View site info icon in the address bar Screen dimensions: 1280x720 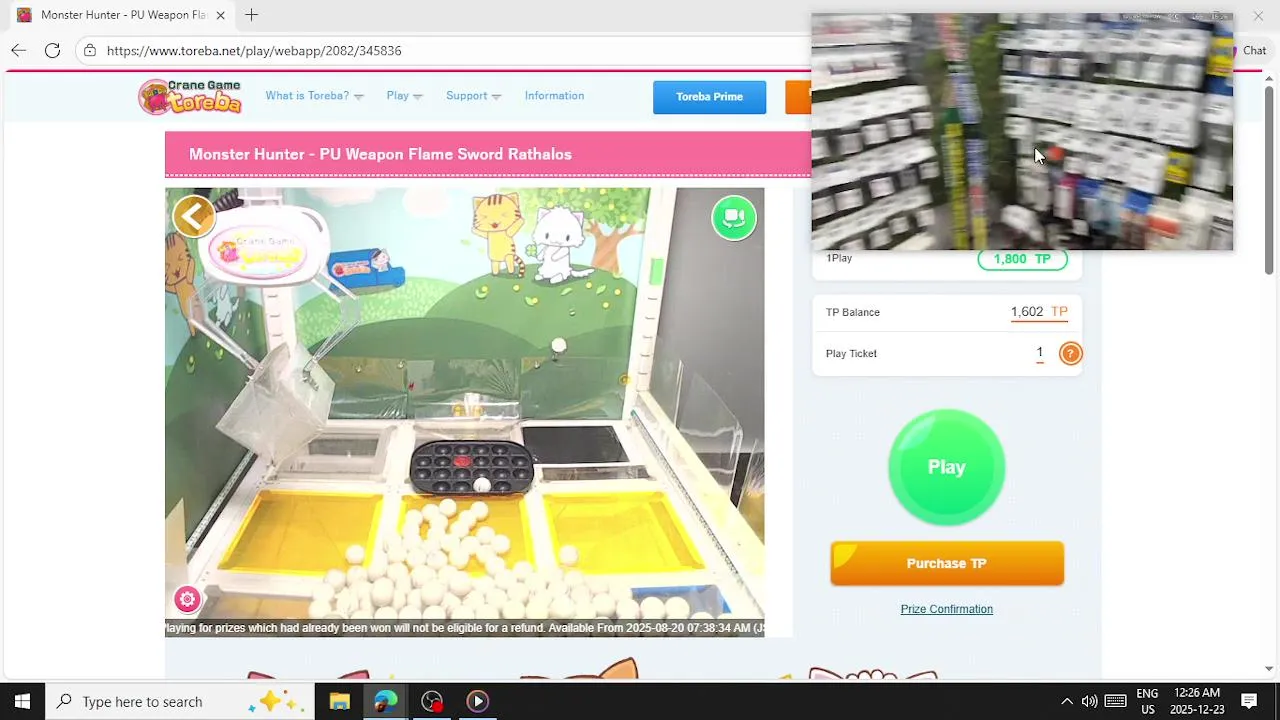[x=90, y=50]
